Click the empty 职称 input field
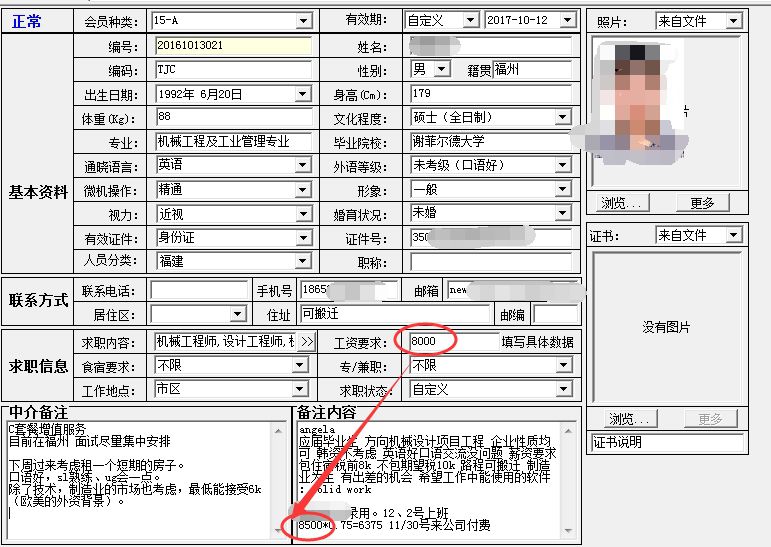The height and width of the screenshot is (547, 771). point(491,261)
